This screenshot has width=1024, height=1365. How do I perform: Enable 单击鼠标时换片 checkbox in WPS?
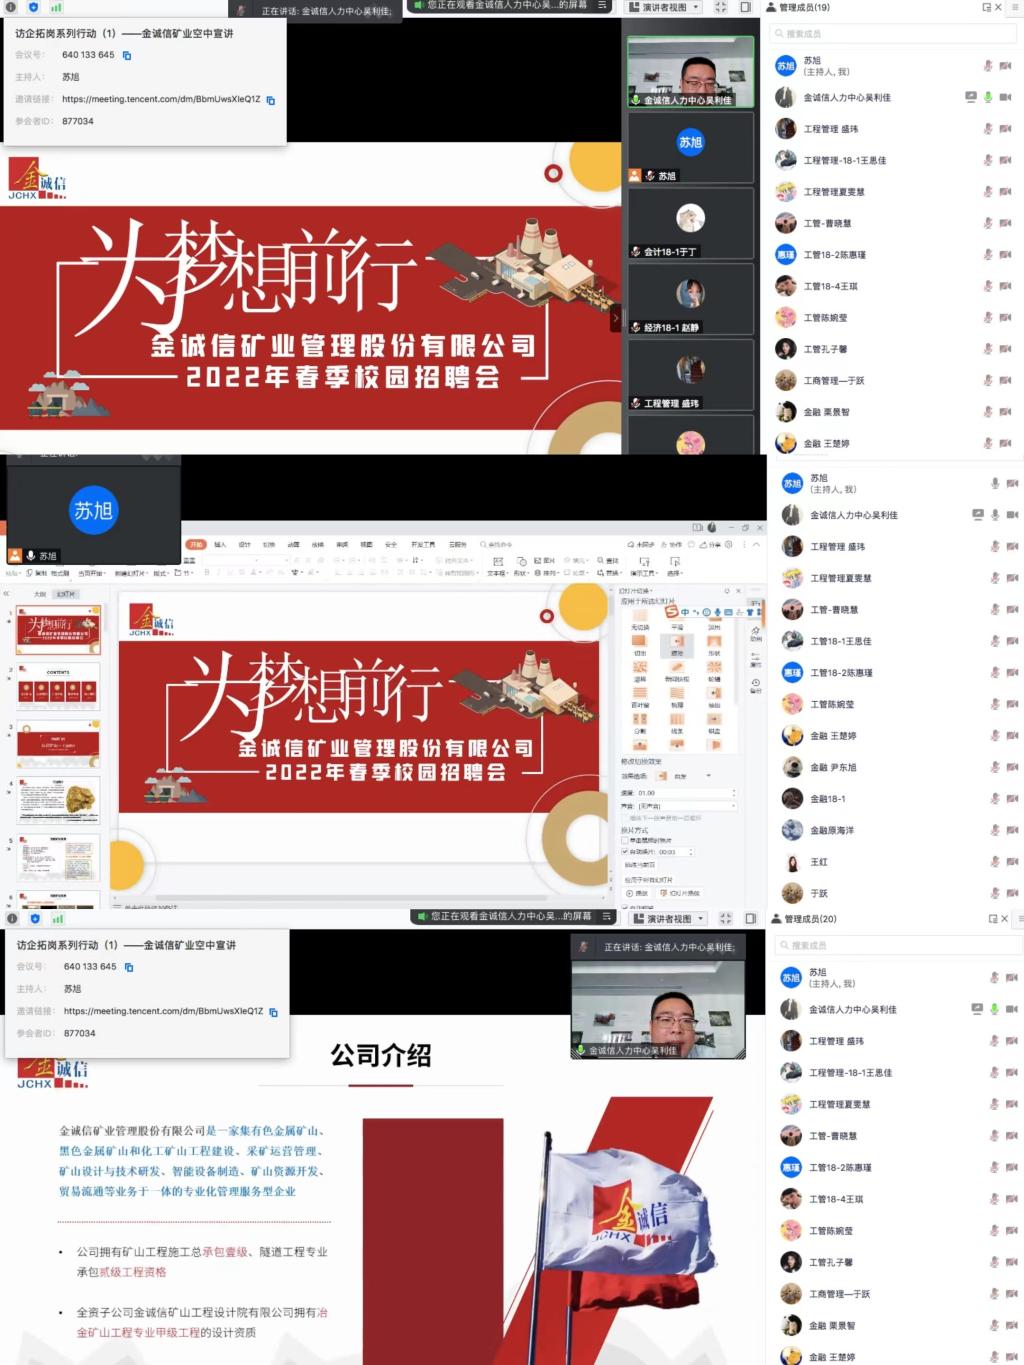[625, 840]
